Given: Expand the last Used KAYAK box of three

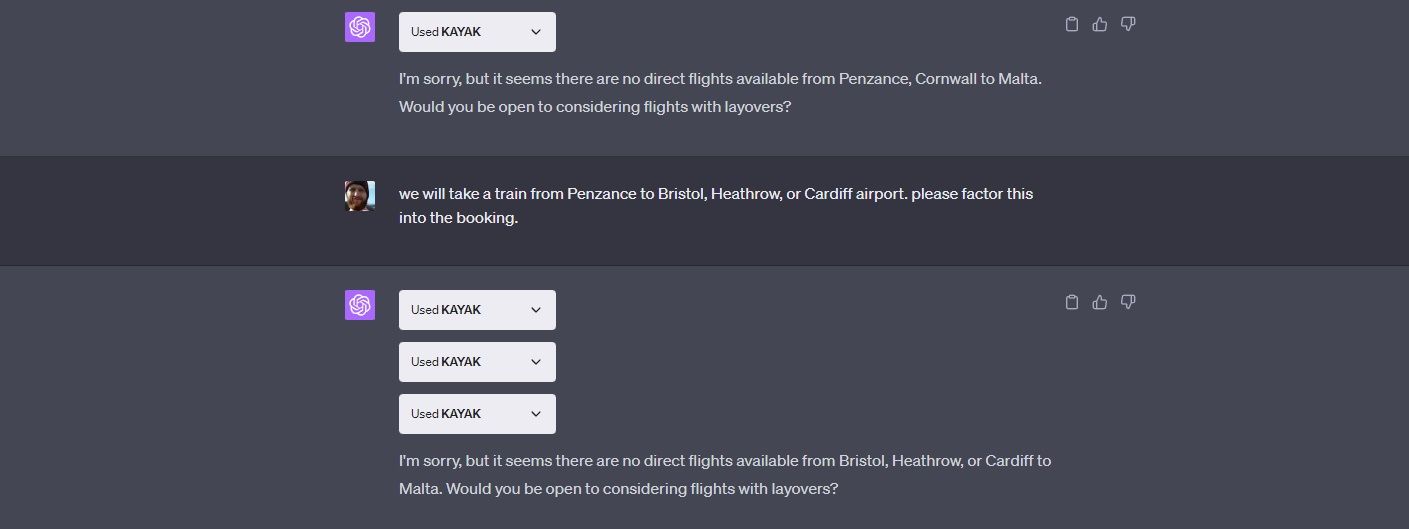Looking at the screenshot, I should pyautogui.click(x=476, y=414).
